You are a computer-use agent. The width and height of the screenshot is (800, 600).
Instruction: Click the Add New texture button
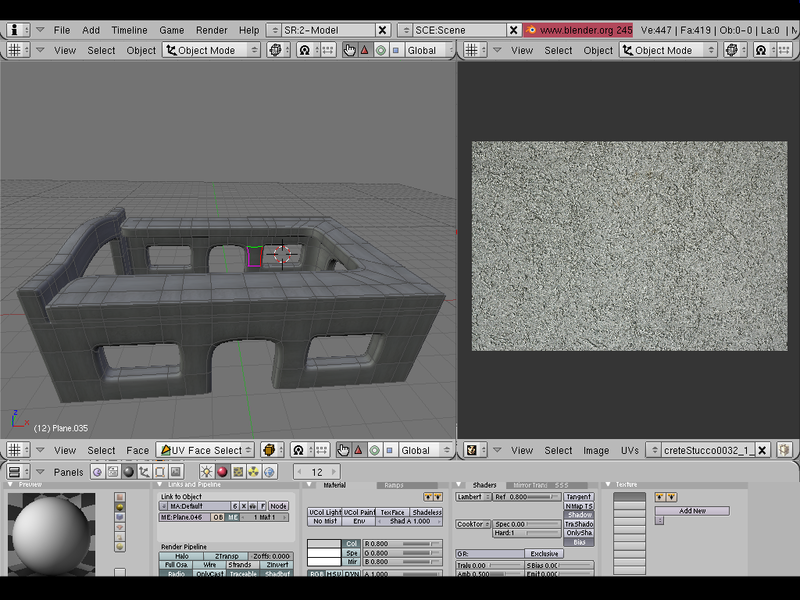tap(692, 511)
